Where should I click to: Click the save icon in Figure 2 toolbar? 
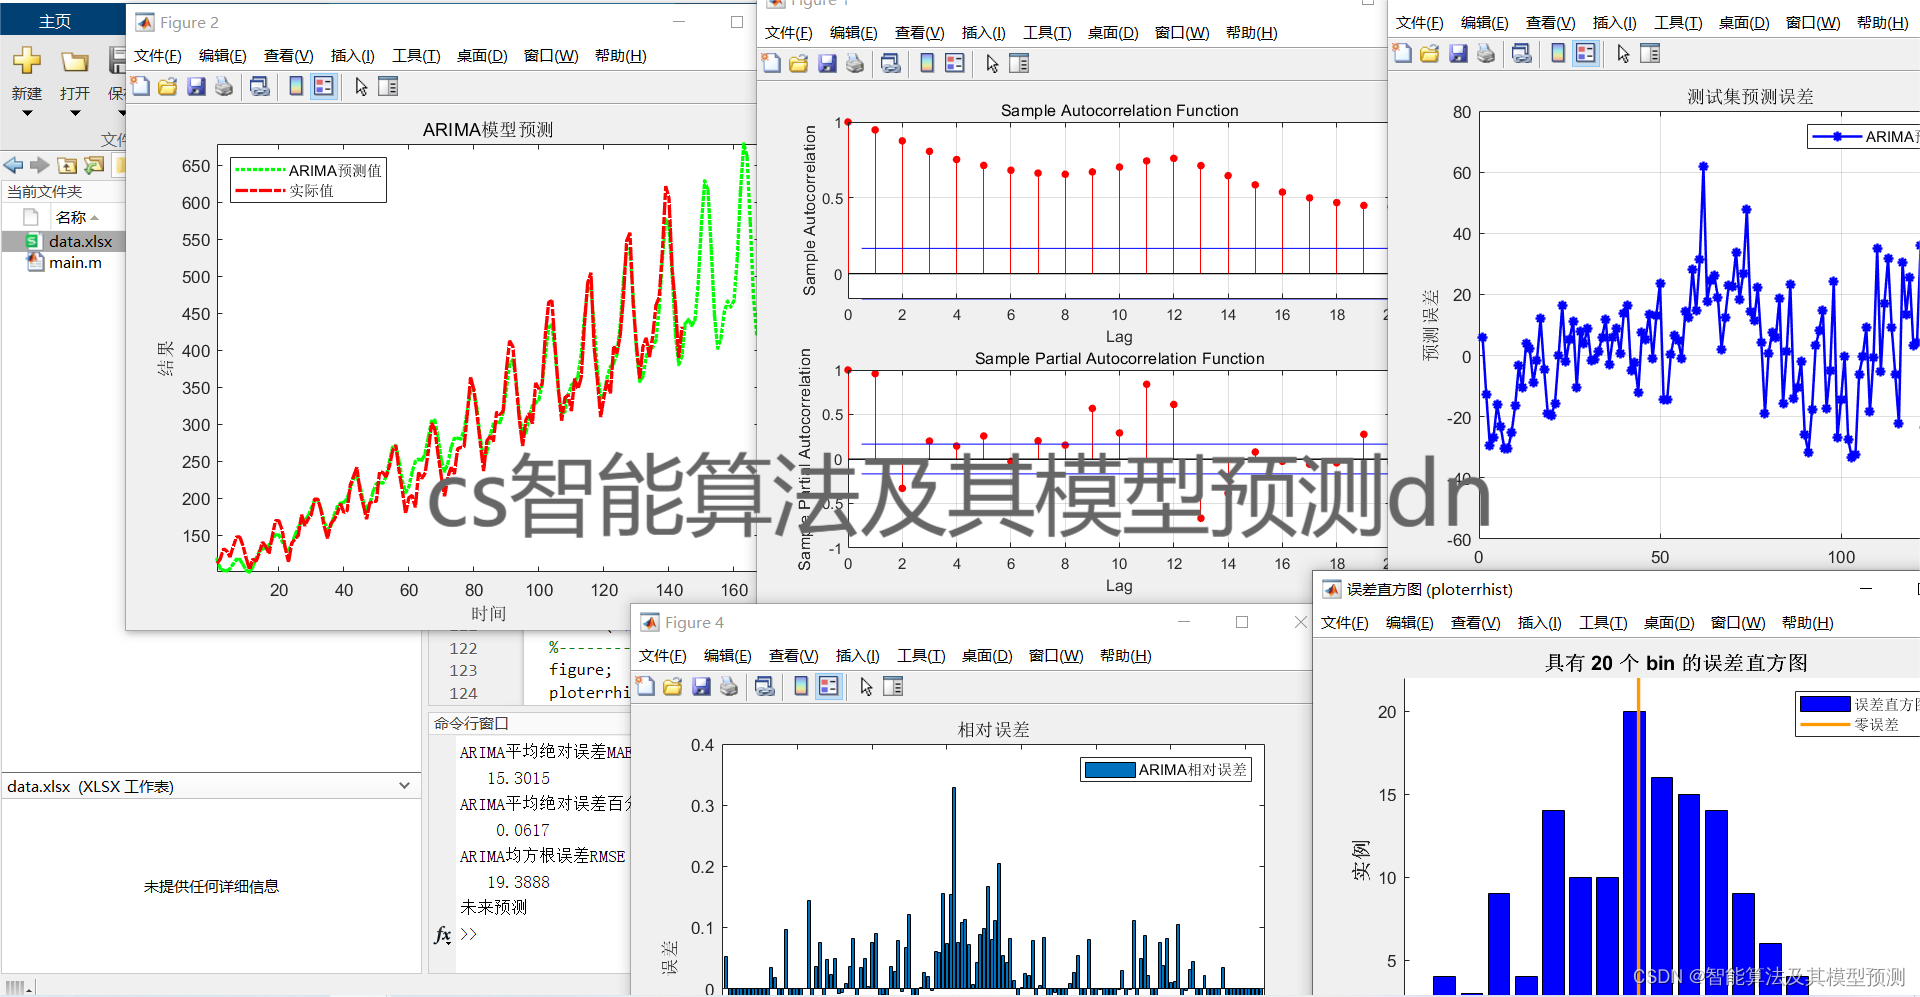[196, 86]
